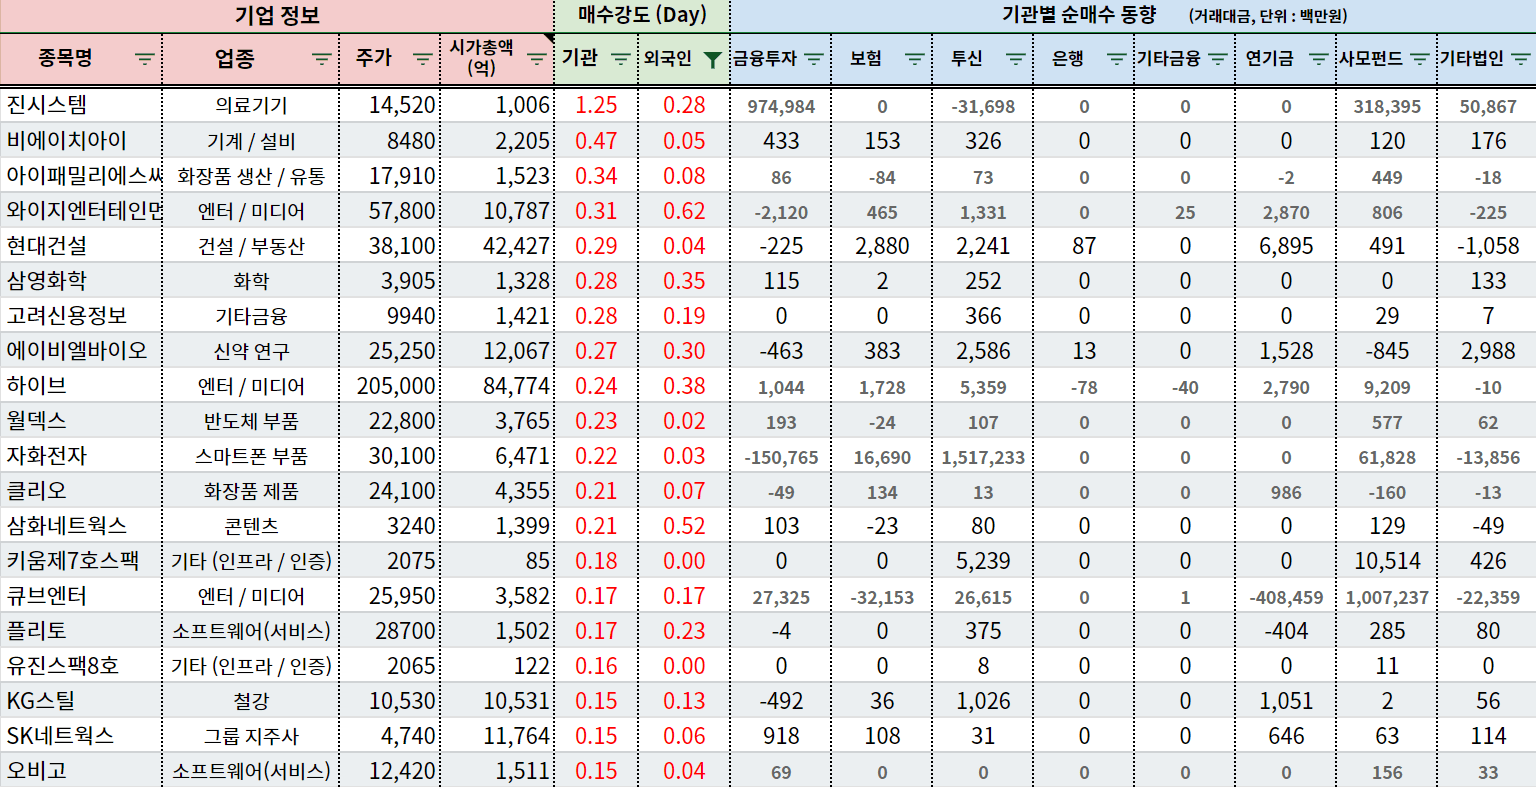Viewport: 1536px width, 787px height.
Task: Select the 철강 industry cell
Action: pyautogui.click(x=250, y=700)
